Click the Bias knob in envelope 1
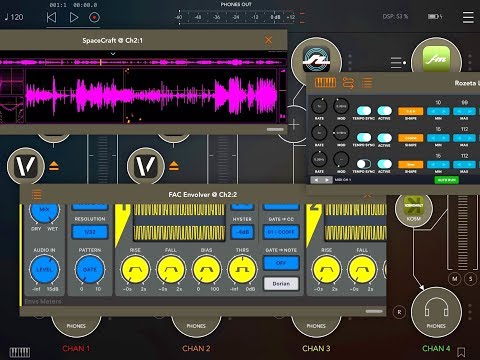 click(x=206, y=269)
